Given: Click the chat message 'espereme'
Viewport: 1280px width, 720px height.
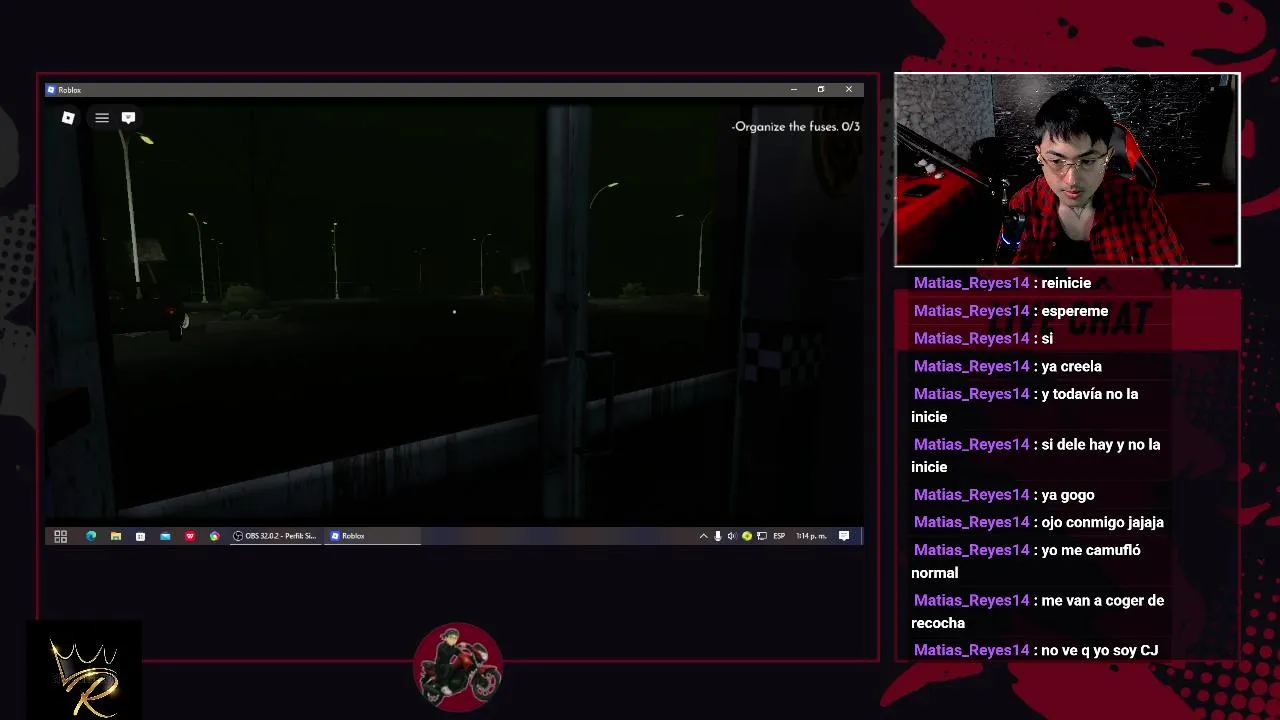Looking at the screenshot, I should [x=1074, y=311].
